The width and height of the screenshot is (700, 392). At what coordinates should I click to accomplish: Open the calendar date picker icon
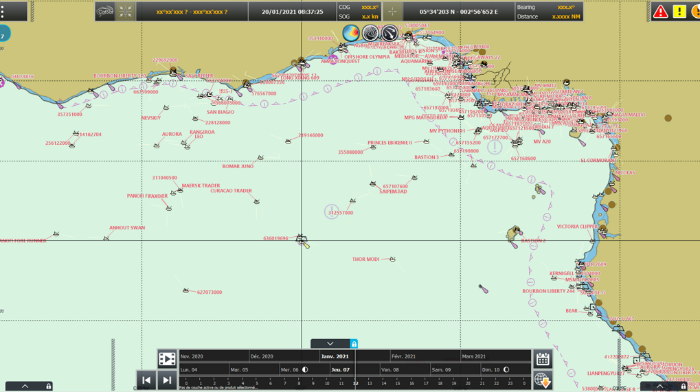542,359
